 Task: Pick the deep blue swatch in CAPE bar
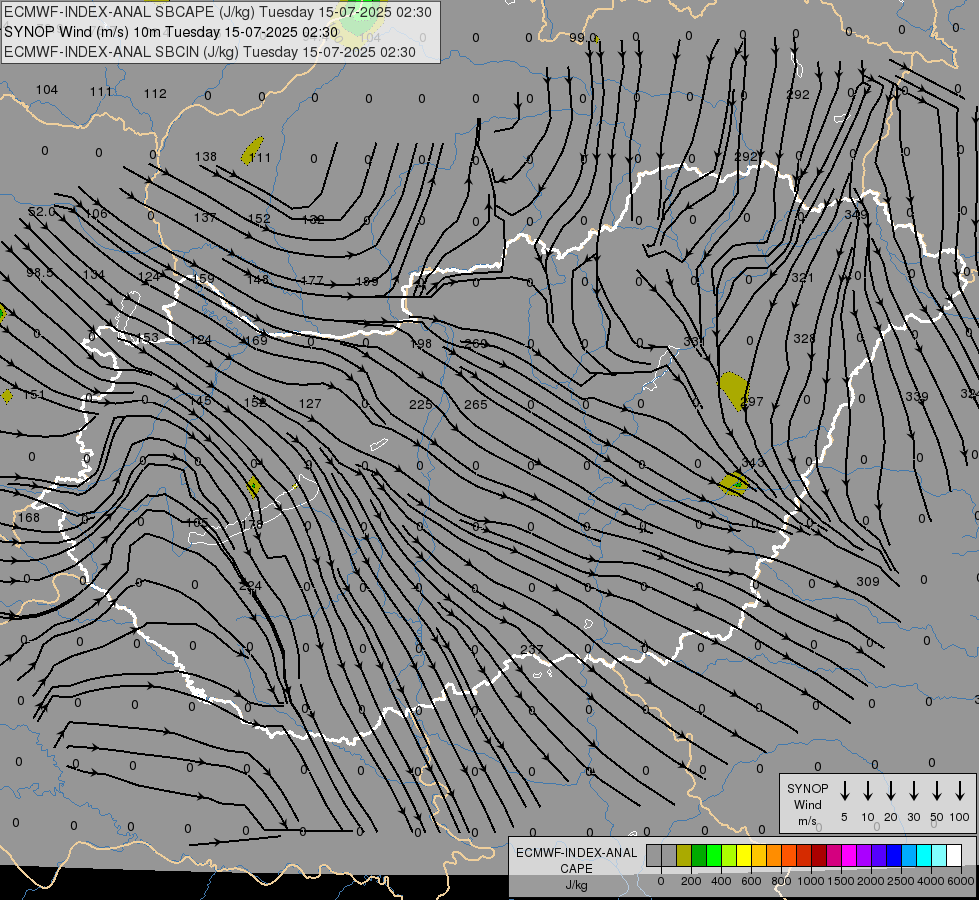893,855
